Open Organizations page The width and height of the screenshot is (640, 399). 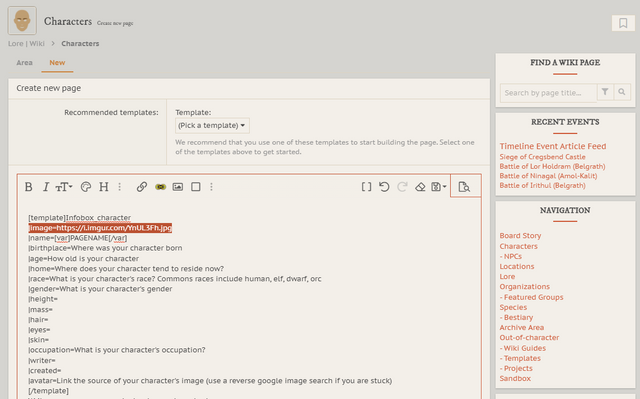tap(524, 287)
